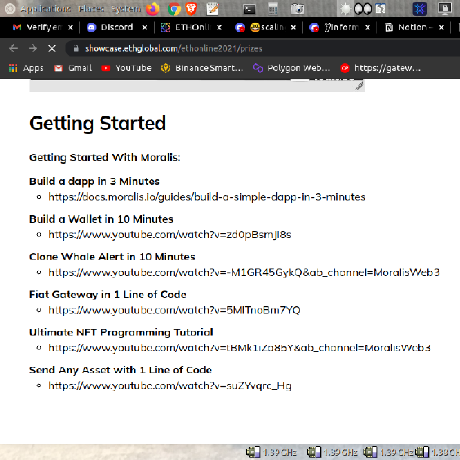Launch Firefox from the top panel
This screenshot has width=460, height=460.
tap(153, 9)
